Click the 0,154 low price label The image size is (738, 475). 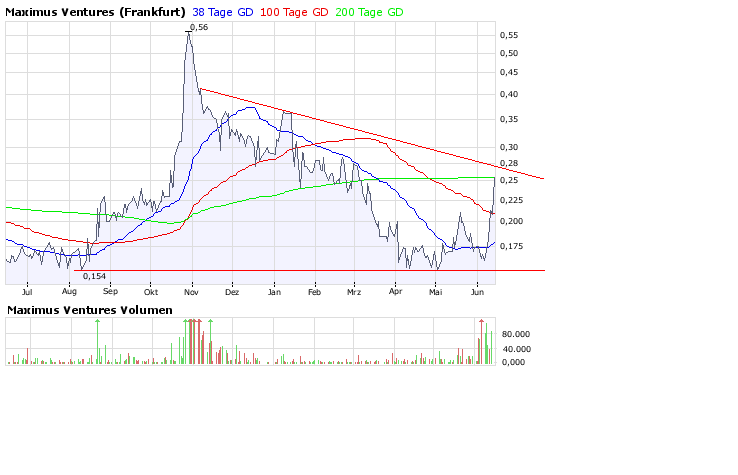coord(94,276)
